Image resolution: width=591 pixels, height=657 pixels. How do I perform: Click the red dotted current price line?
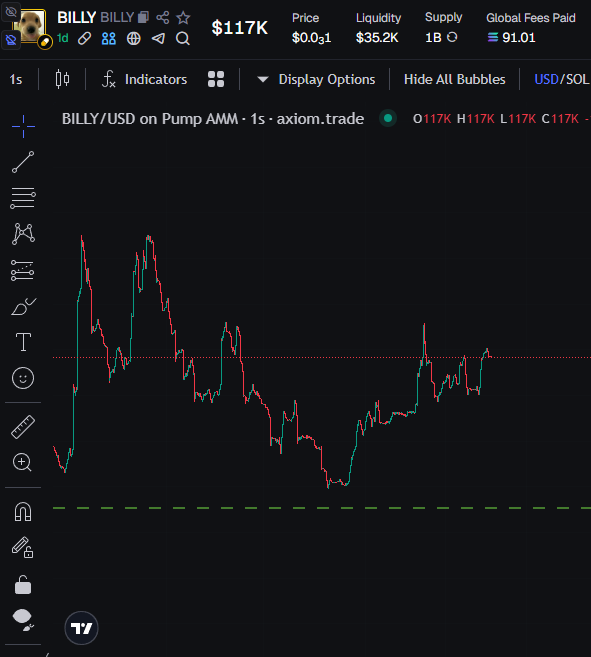[321, 357]
